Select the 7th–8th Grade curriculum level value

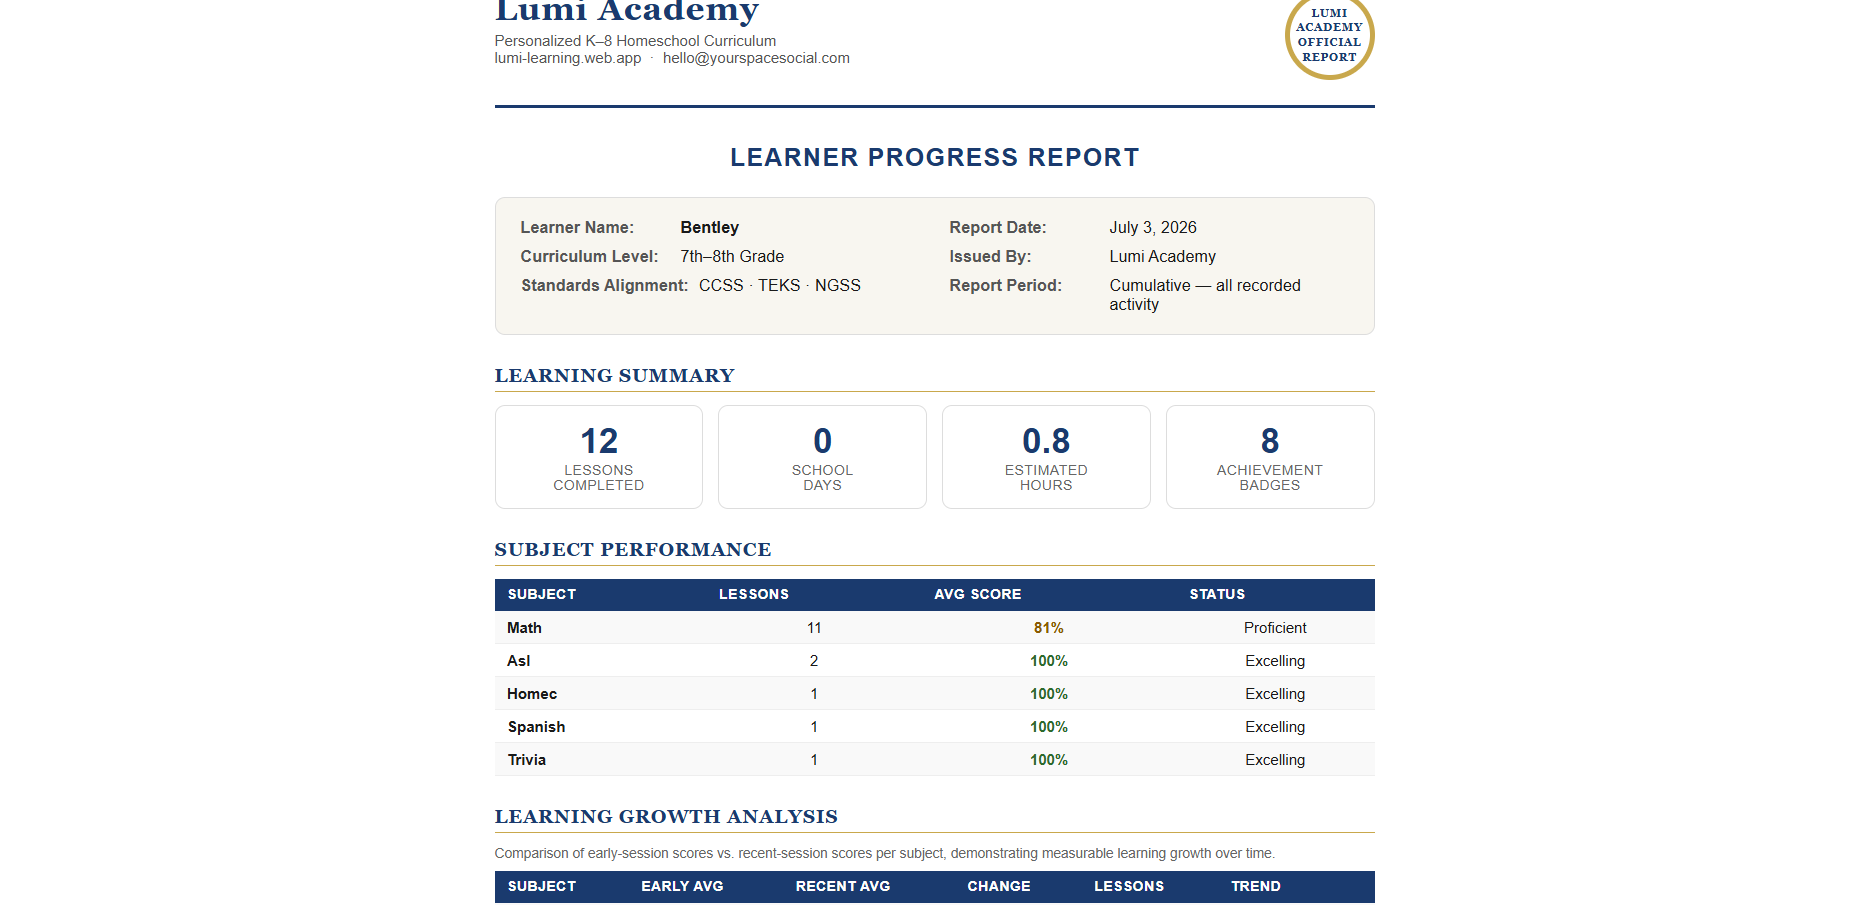click(x=732, y=257)
